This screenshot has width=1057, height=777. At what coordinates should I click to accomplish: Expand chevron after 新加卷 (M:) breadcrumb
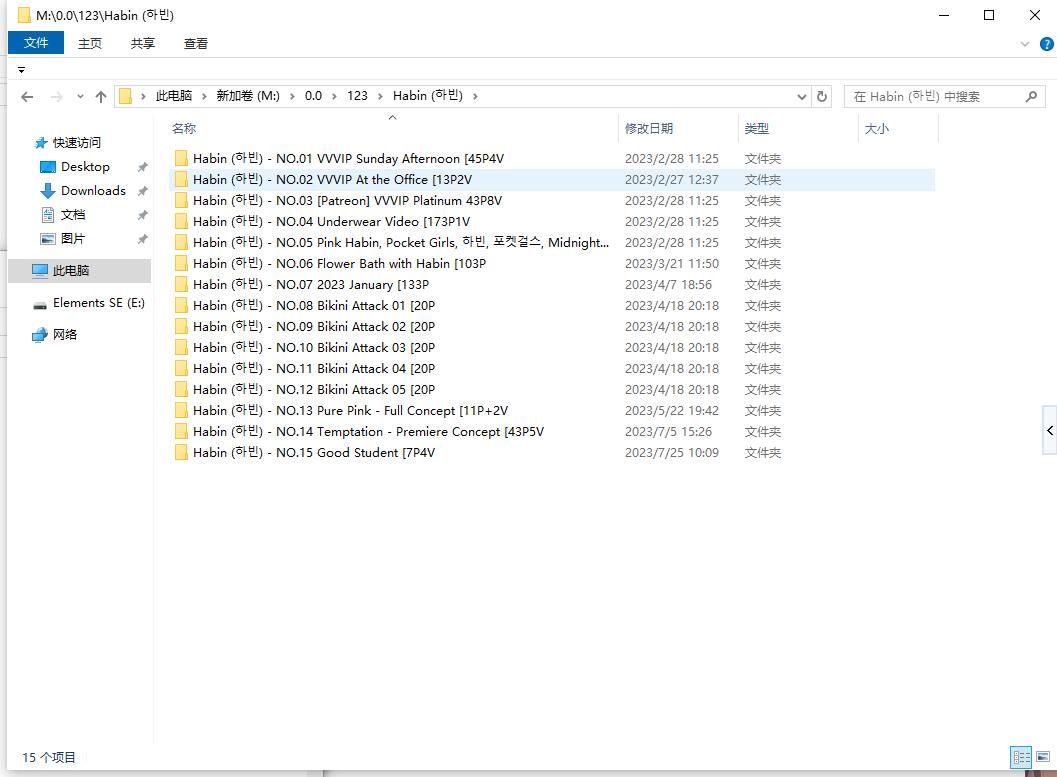pyautogui.click(x=292, y=96)
